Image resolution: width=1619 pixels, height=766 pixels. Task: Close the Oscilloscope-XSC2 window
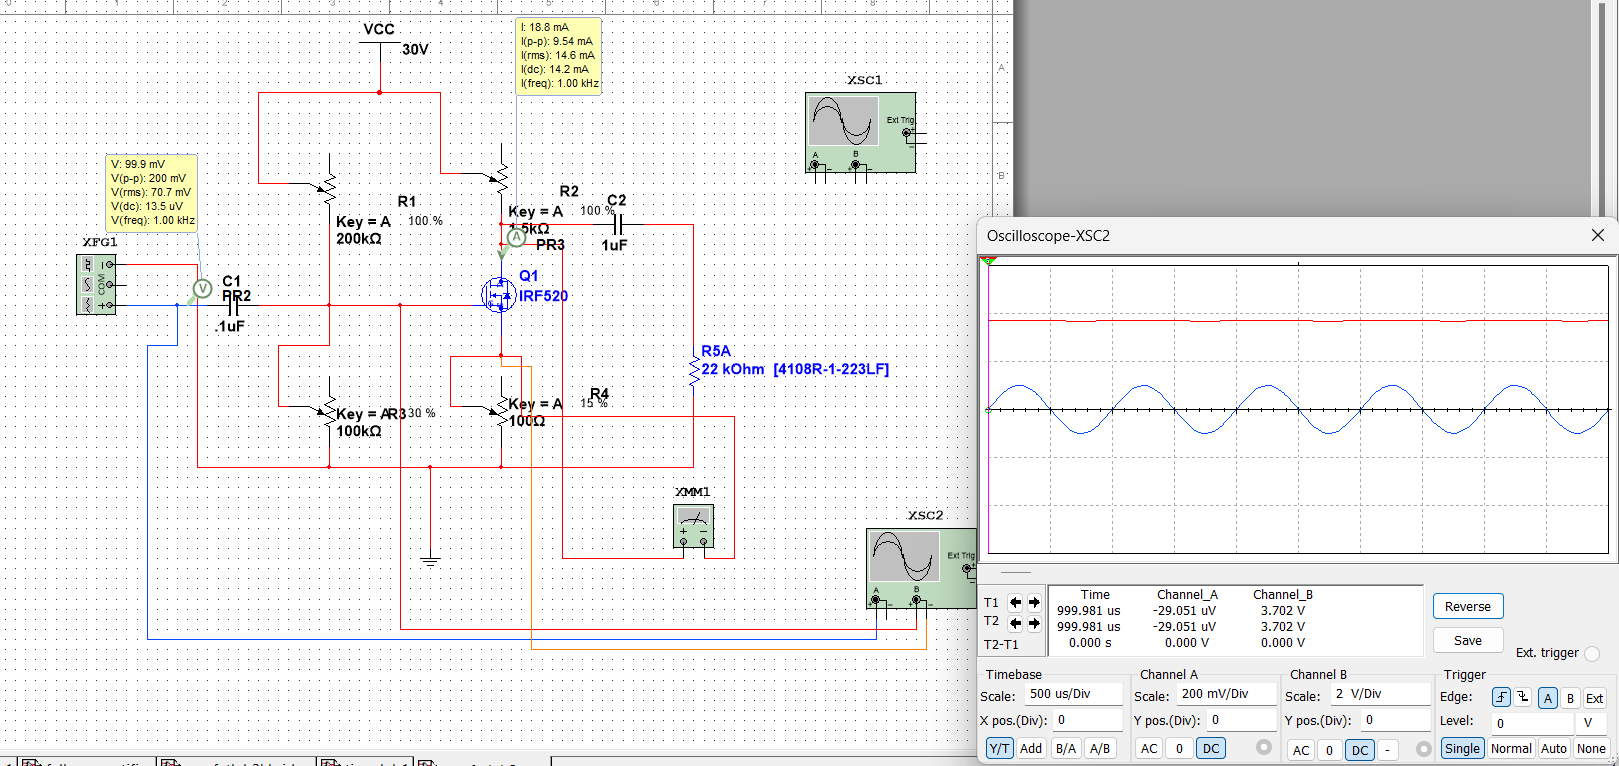1597,235
